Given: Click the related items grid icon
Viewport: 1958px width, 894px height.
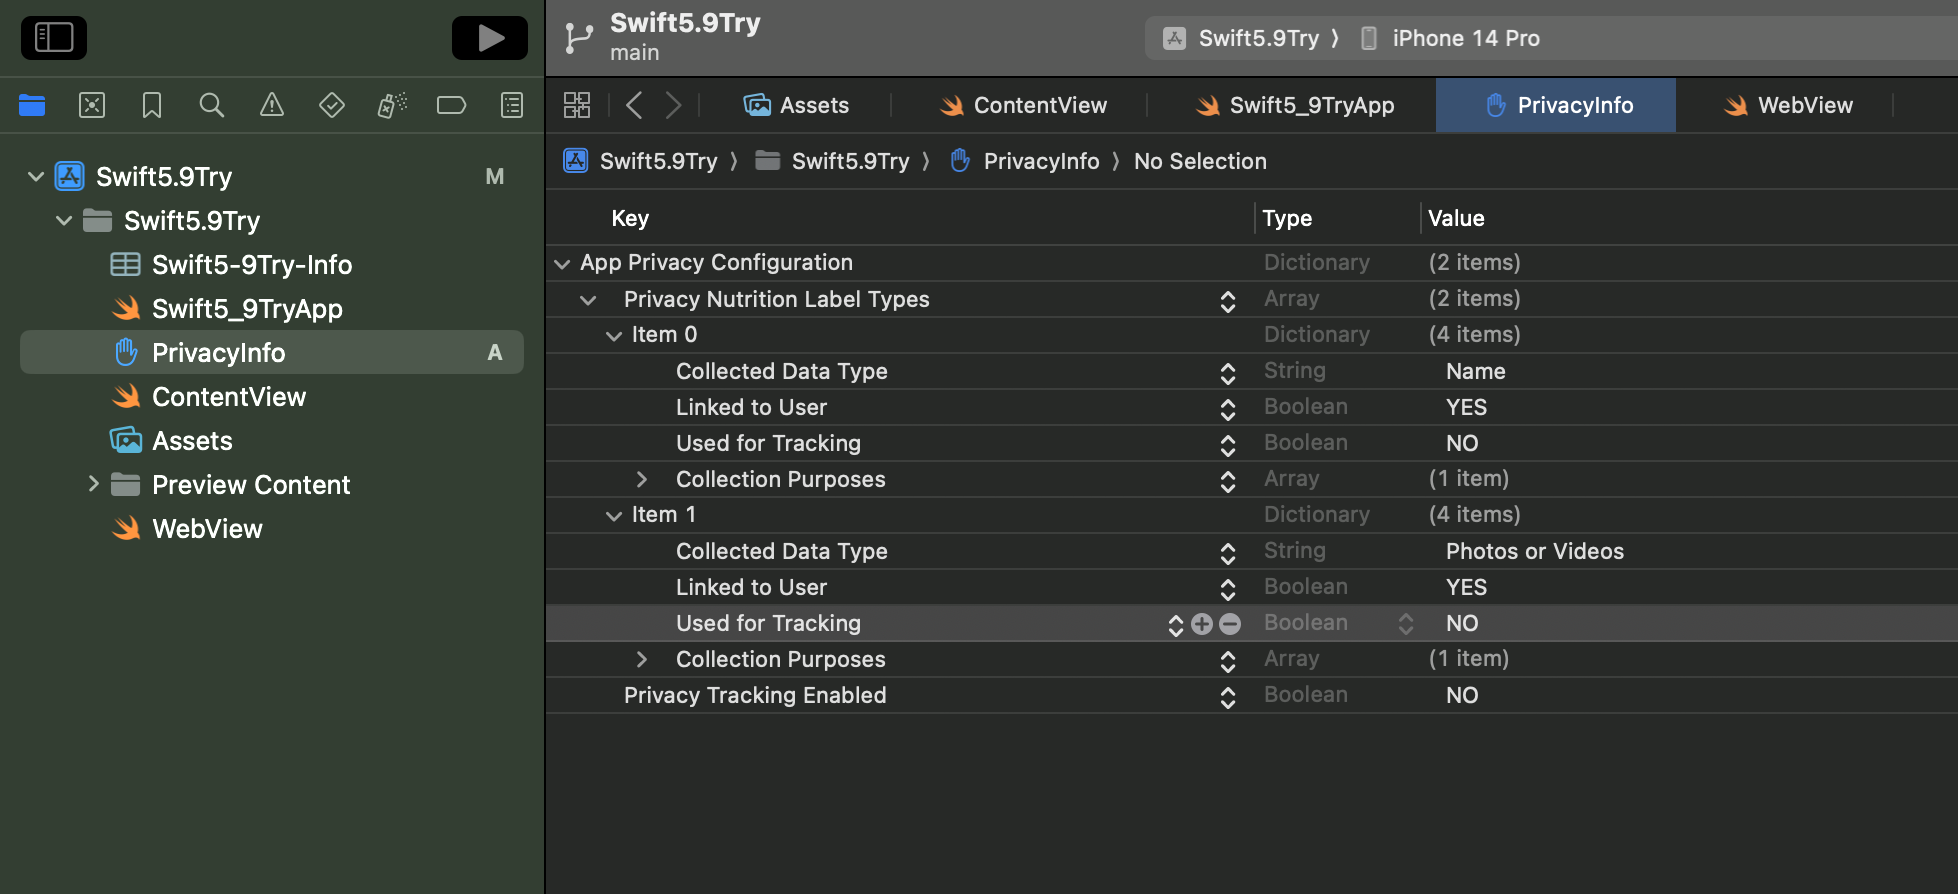Looking at the screenshot, I should click(577, 105).
